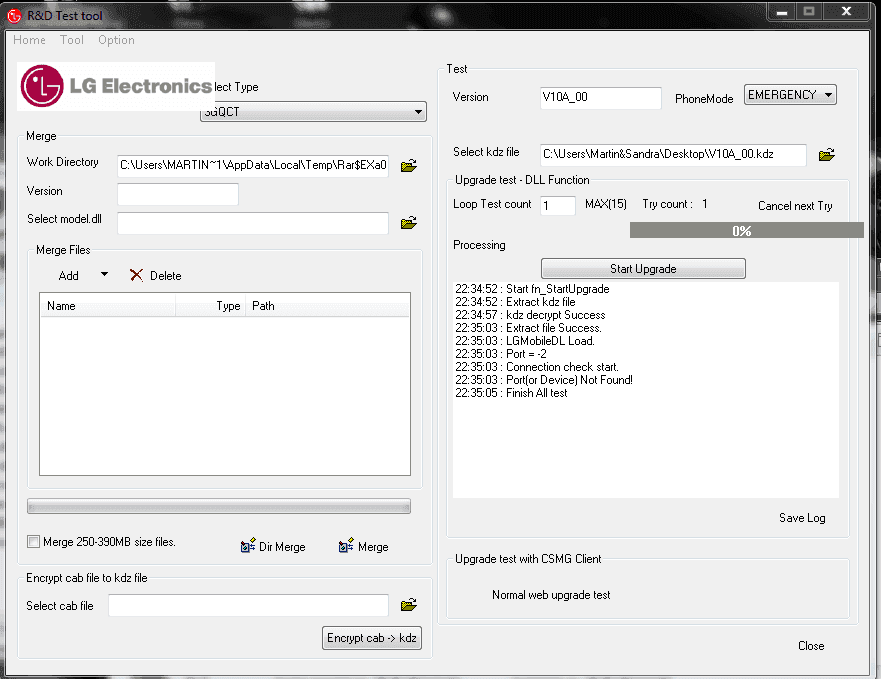The image size is (881, 679).
Task: Click Normal web upgrade test
Action: pyautogui.click(x=551, y=595)
